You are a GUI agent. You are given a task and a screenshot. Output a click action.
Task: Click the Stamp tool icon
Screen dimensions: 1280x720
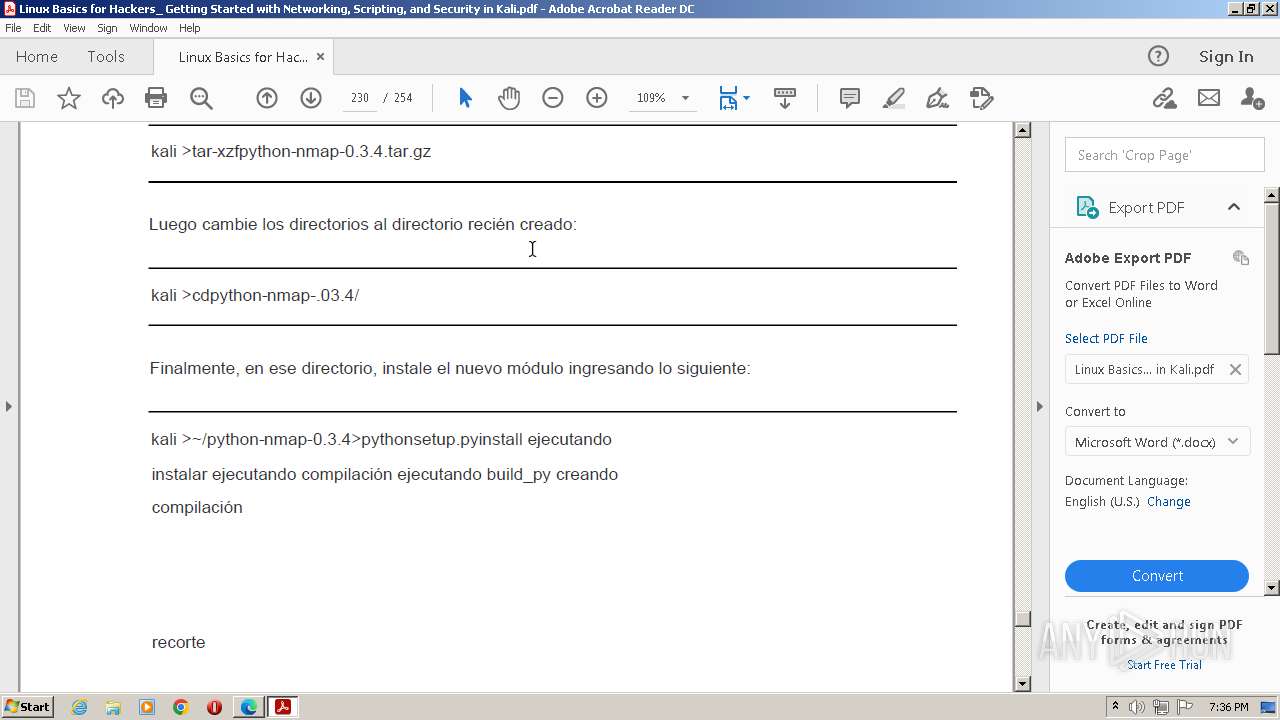[x=981, y=98]
